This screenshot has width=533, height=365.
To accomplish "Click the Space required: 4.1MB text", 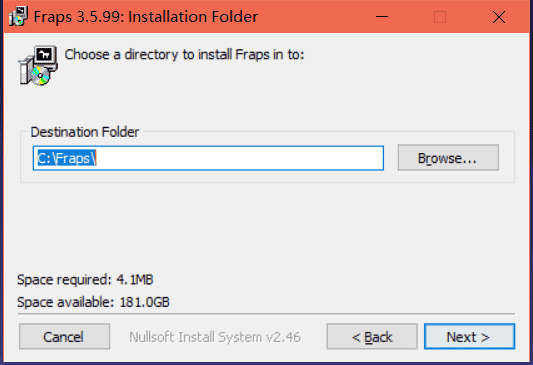I will coord(85,280).
